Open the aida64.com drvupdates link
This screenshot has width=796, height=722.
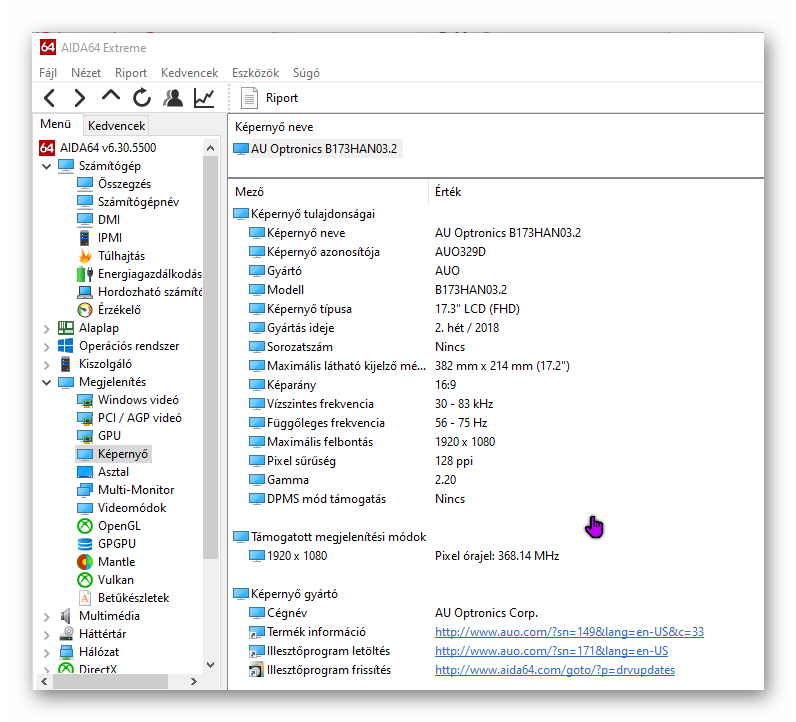555,670
